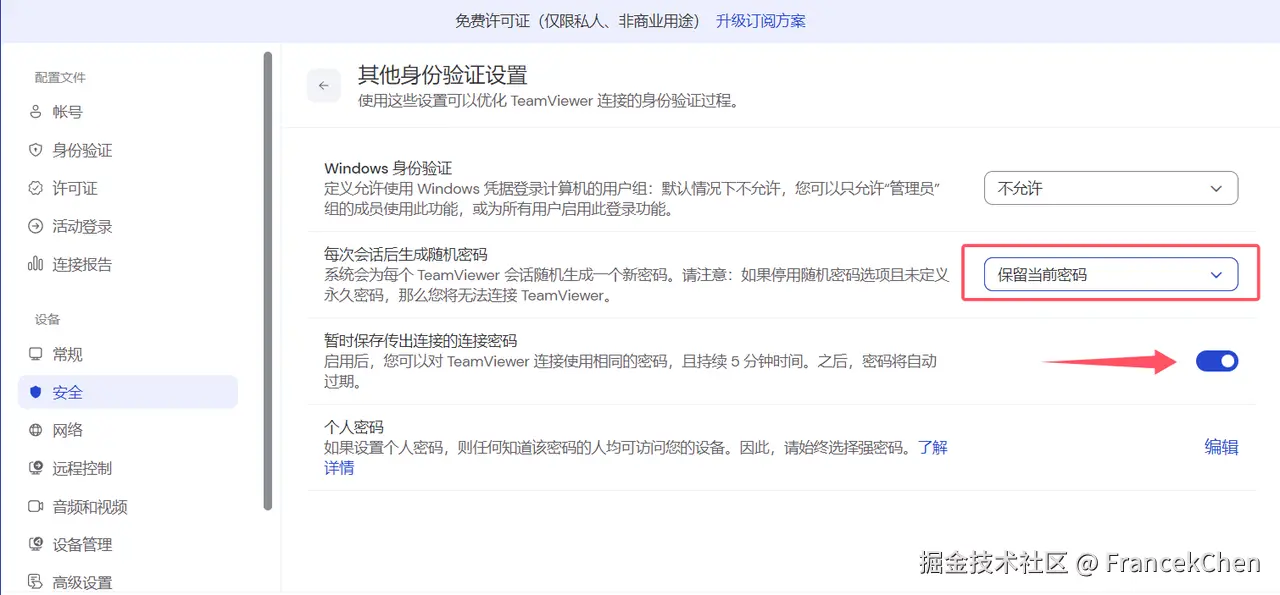Screen dimensions: 1280x595
Task: Open 帐号 settings in sidebar
Action: [x=128, y=112]
